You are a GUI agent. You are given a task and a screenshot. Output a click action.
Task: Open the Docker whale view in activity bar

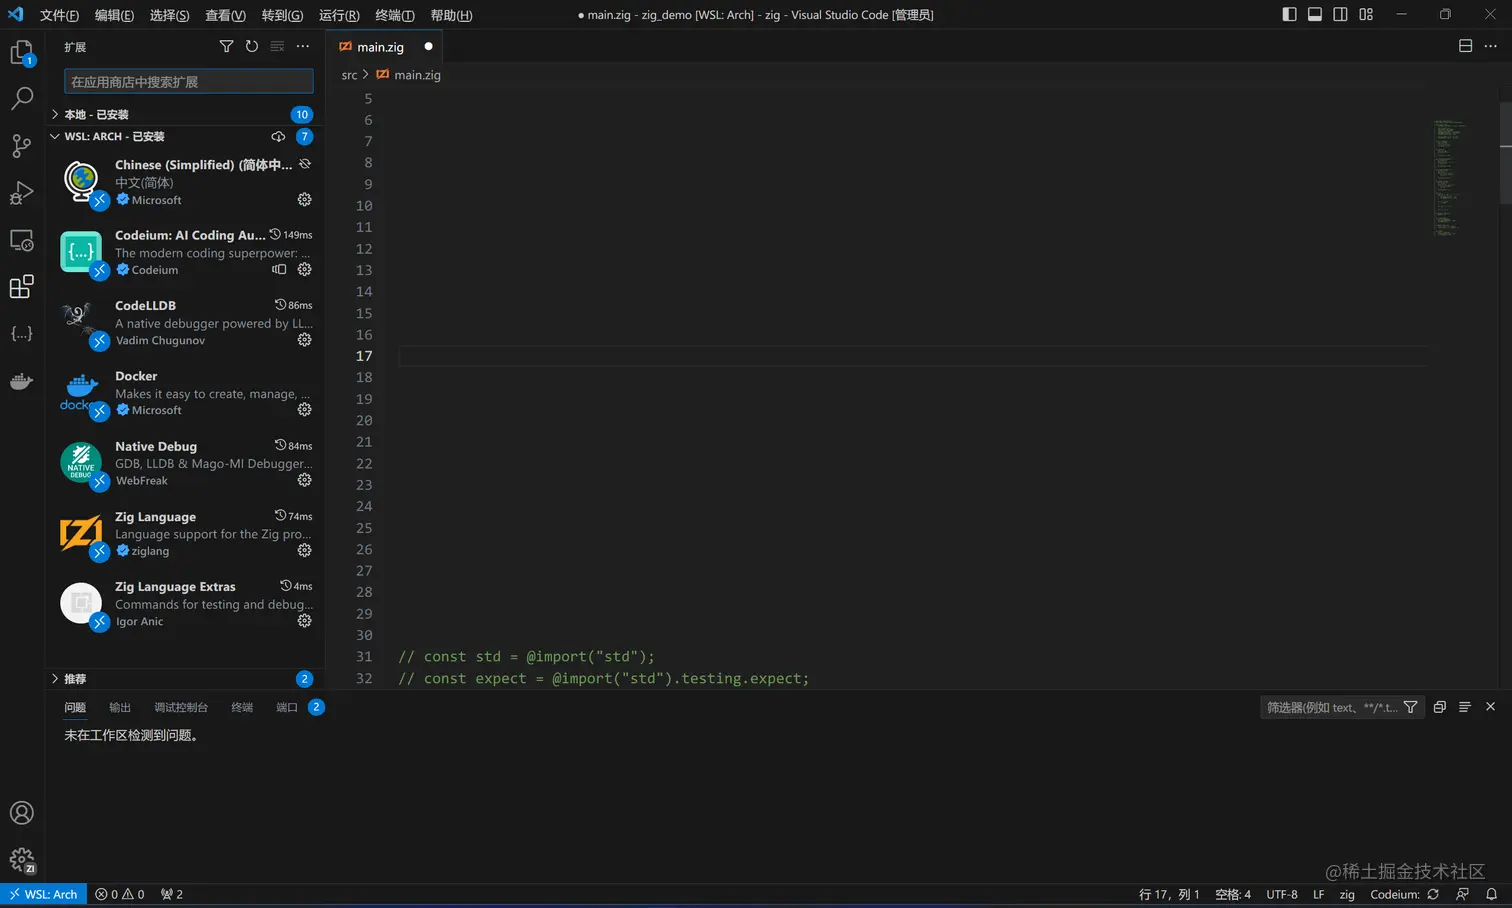point(22,381)
